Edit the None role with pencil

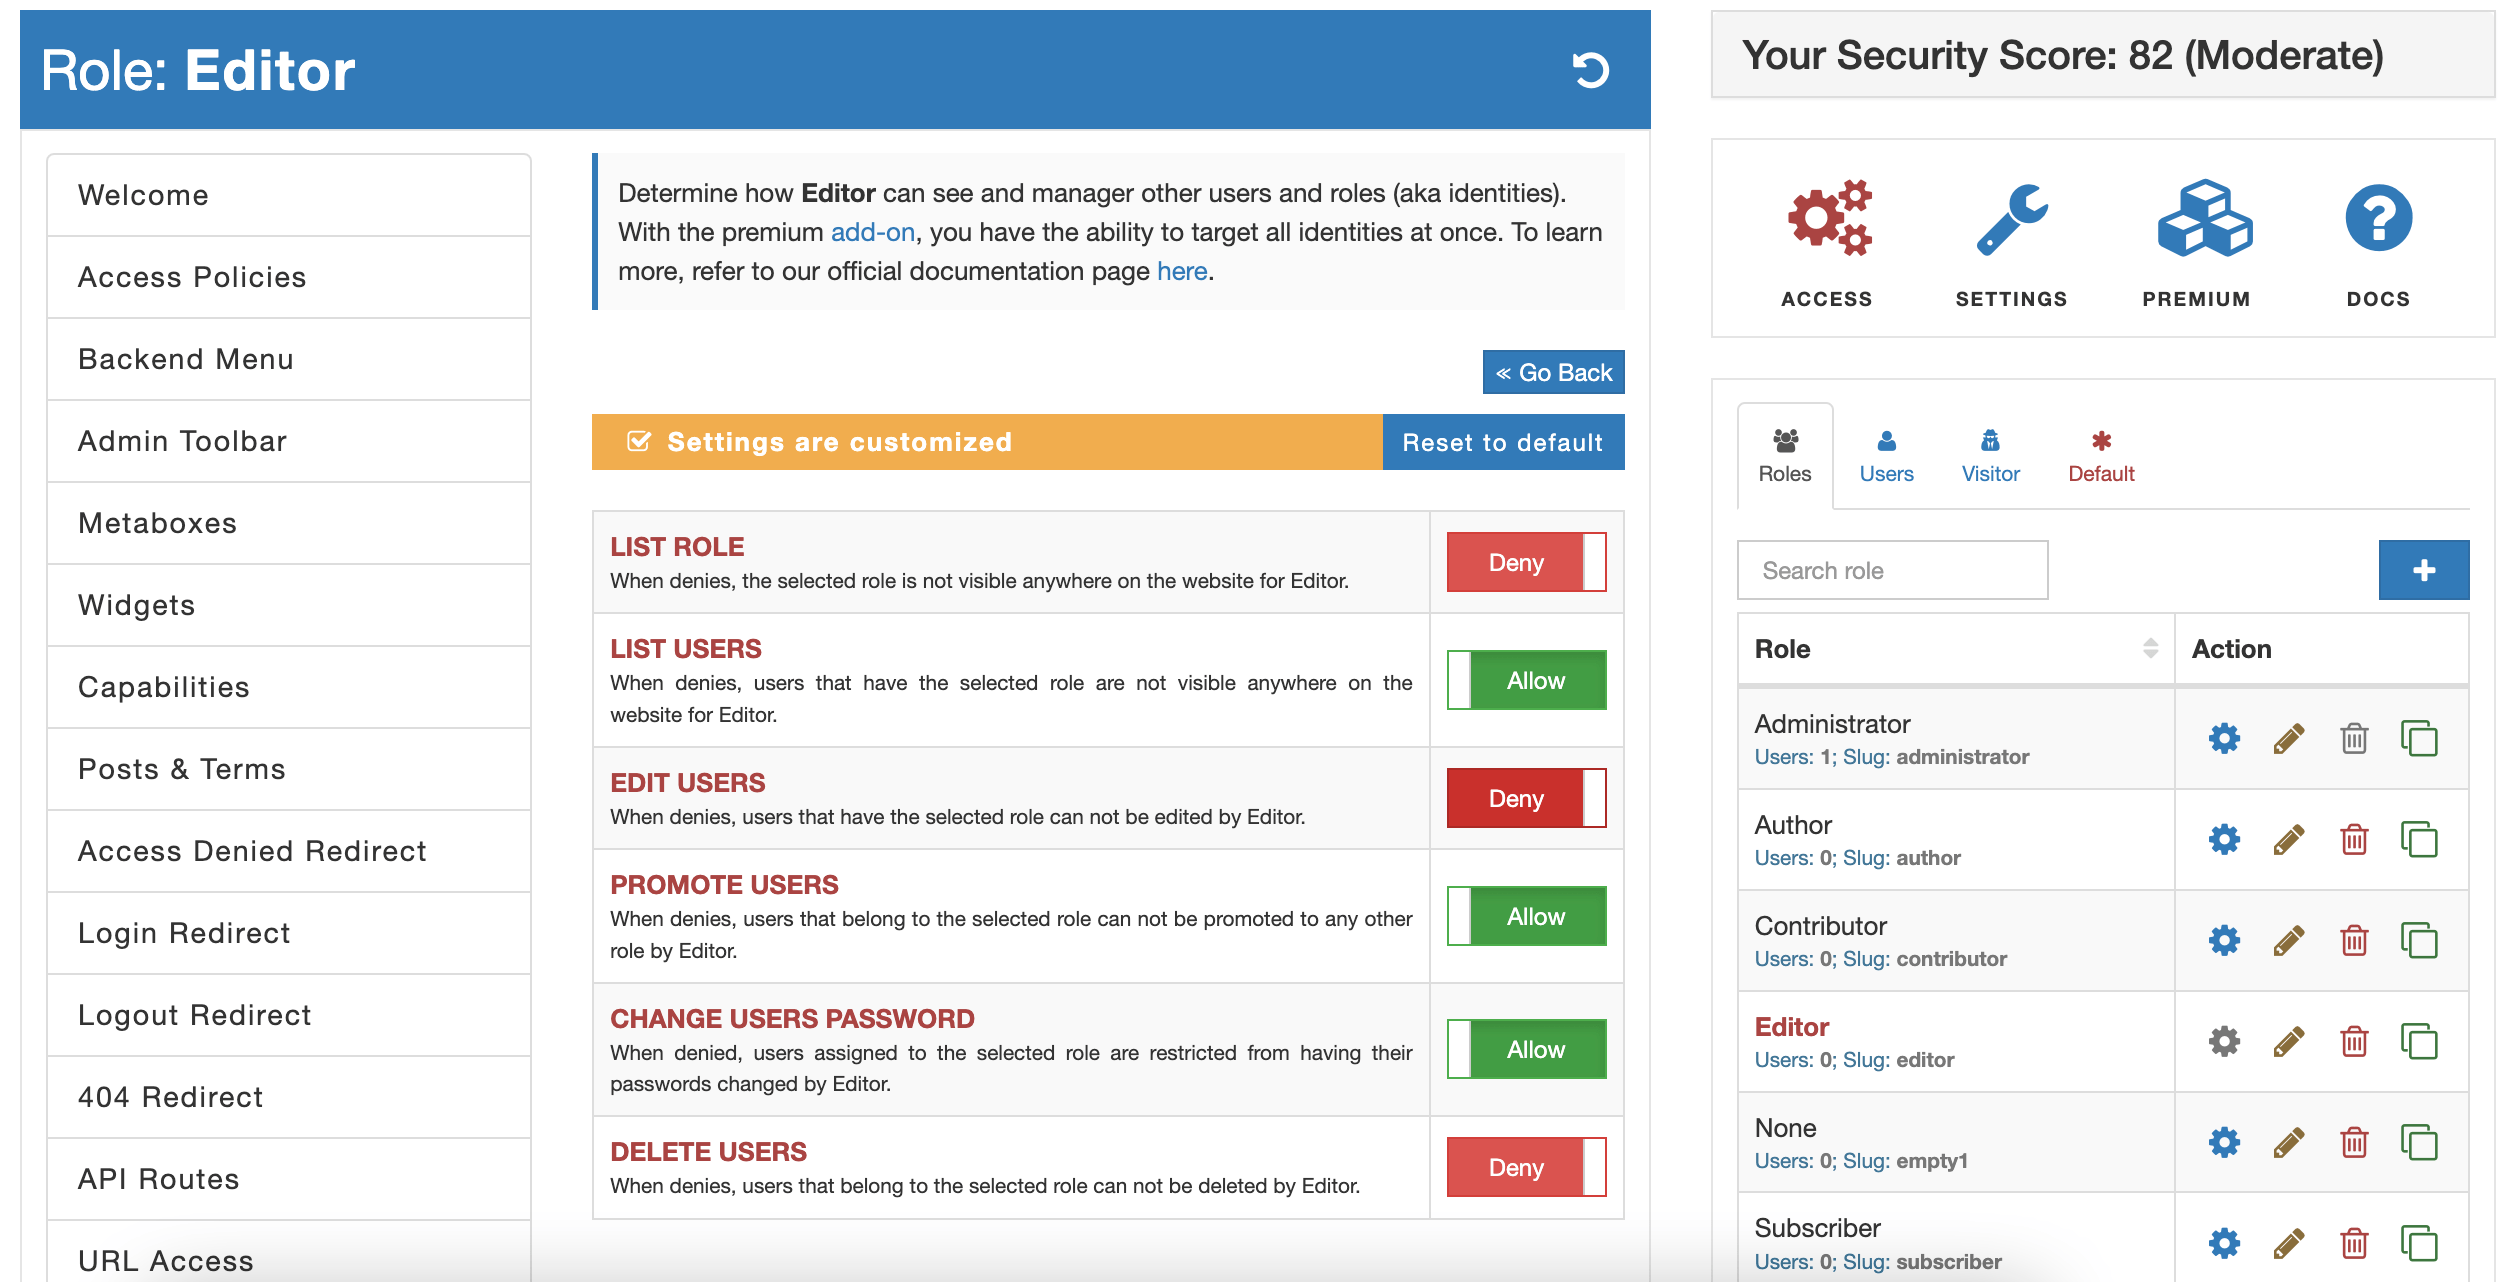pyautogui.click(x=2289, y=1142)
